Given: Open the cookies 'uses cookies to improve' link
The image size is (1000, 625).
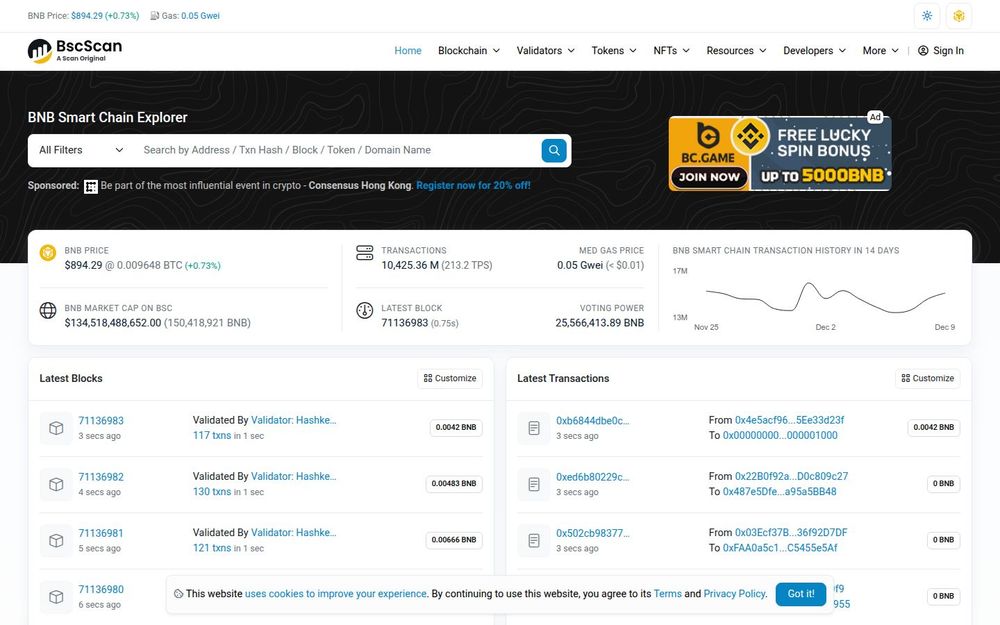Looking at the screenshot, I should [335, 594].
